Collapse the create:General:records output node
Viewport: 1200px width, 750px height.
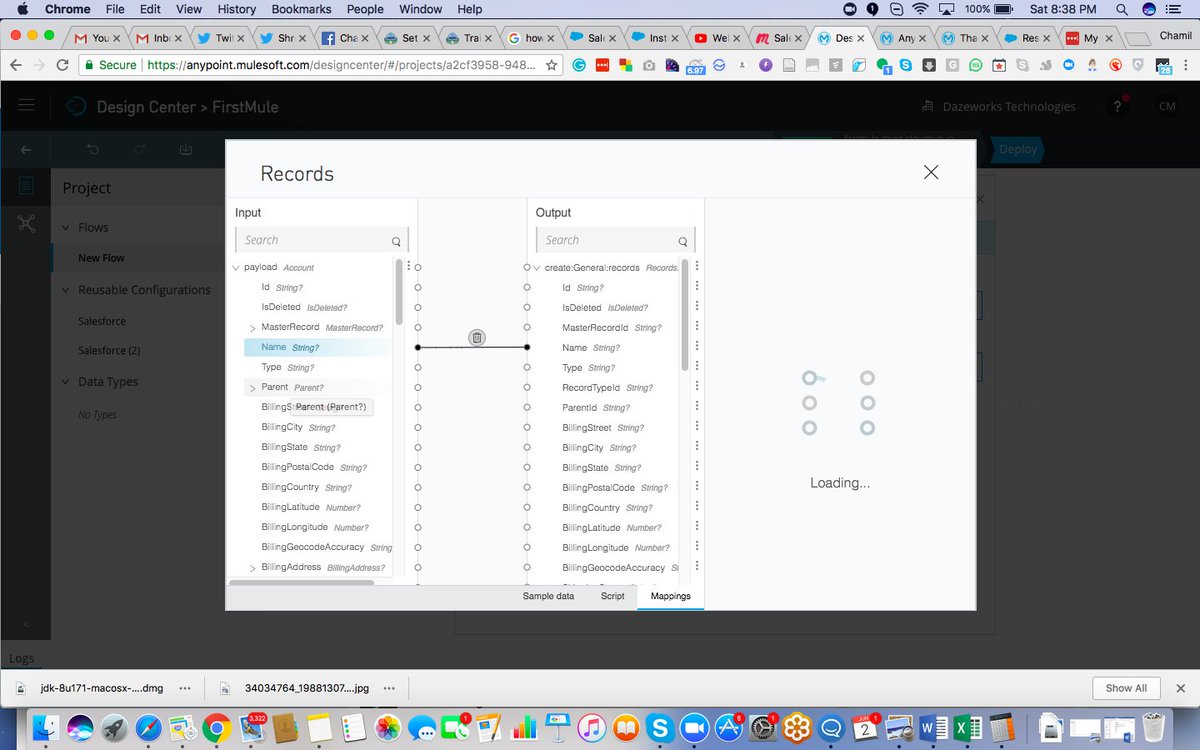point(536,267)
